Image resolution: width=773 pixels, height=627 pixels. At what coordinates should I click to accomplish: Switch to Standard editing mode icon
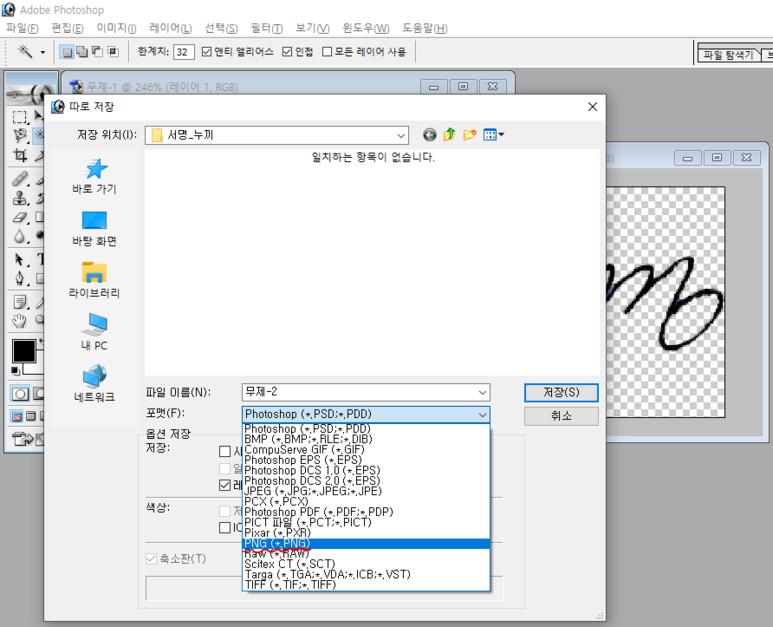click(20, 394)
